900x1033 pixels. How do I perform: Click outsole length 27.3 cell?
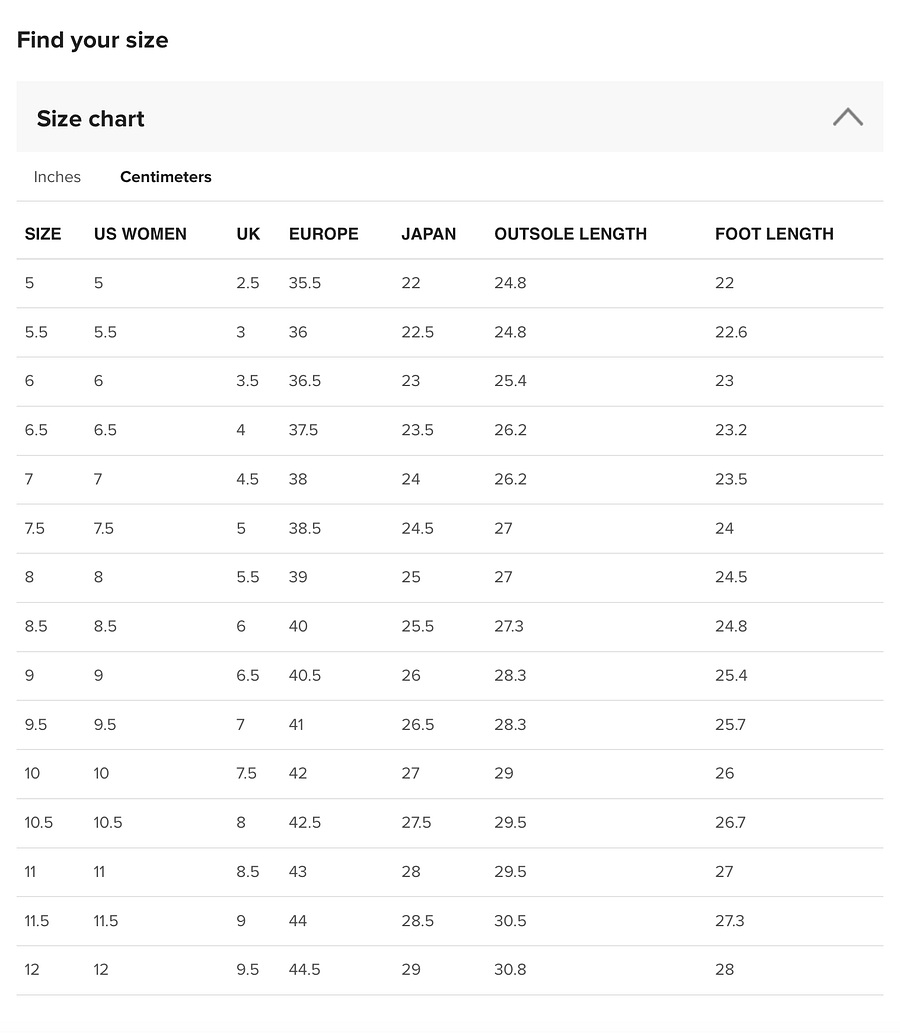pos(509,626)
